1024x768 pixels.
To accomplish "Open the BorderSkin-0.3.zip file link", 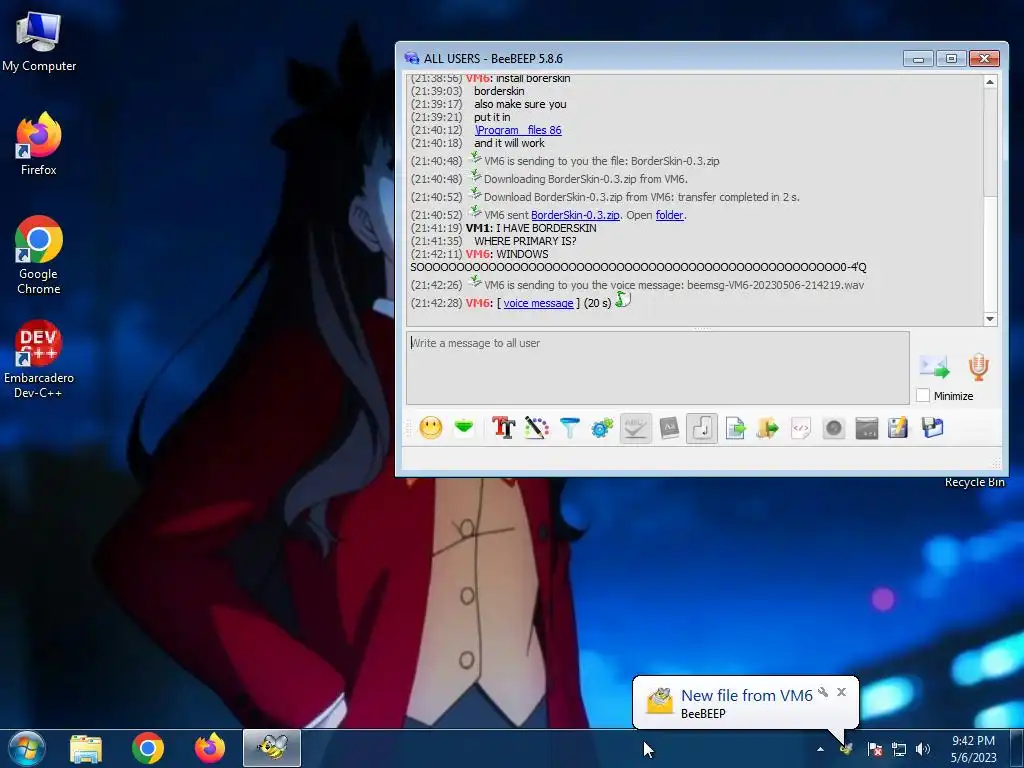I will pyautogui.click(x=575, y=215).
